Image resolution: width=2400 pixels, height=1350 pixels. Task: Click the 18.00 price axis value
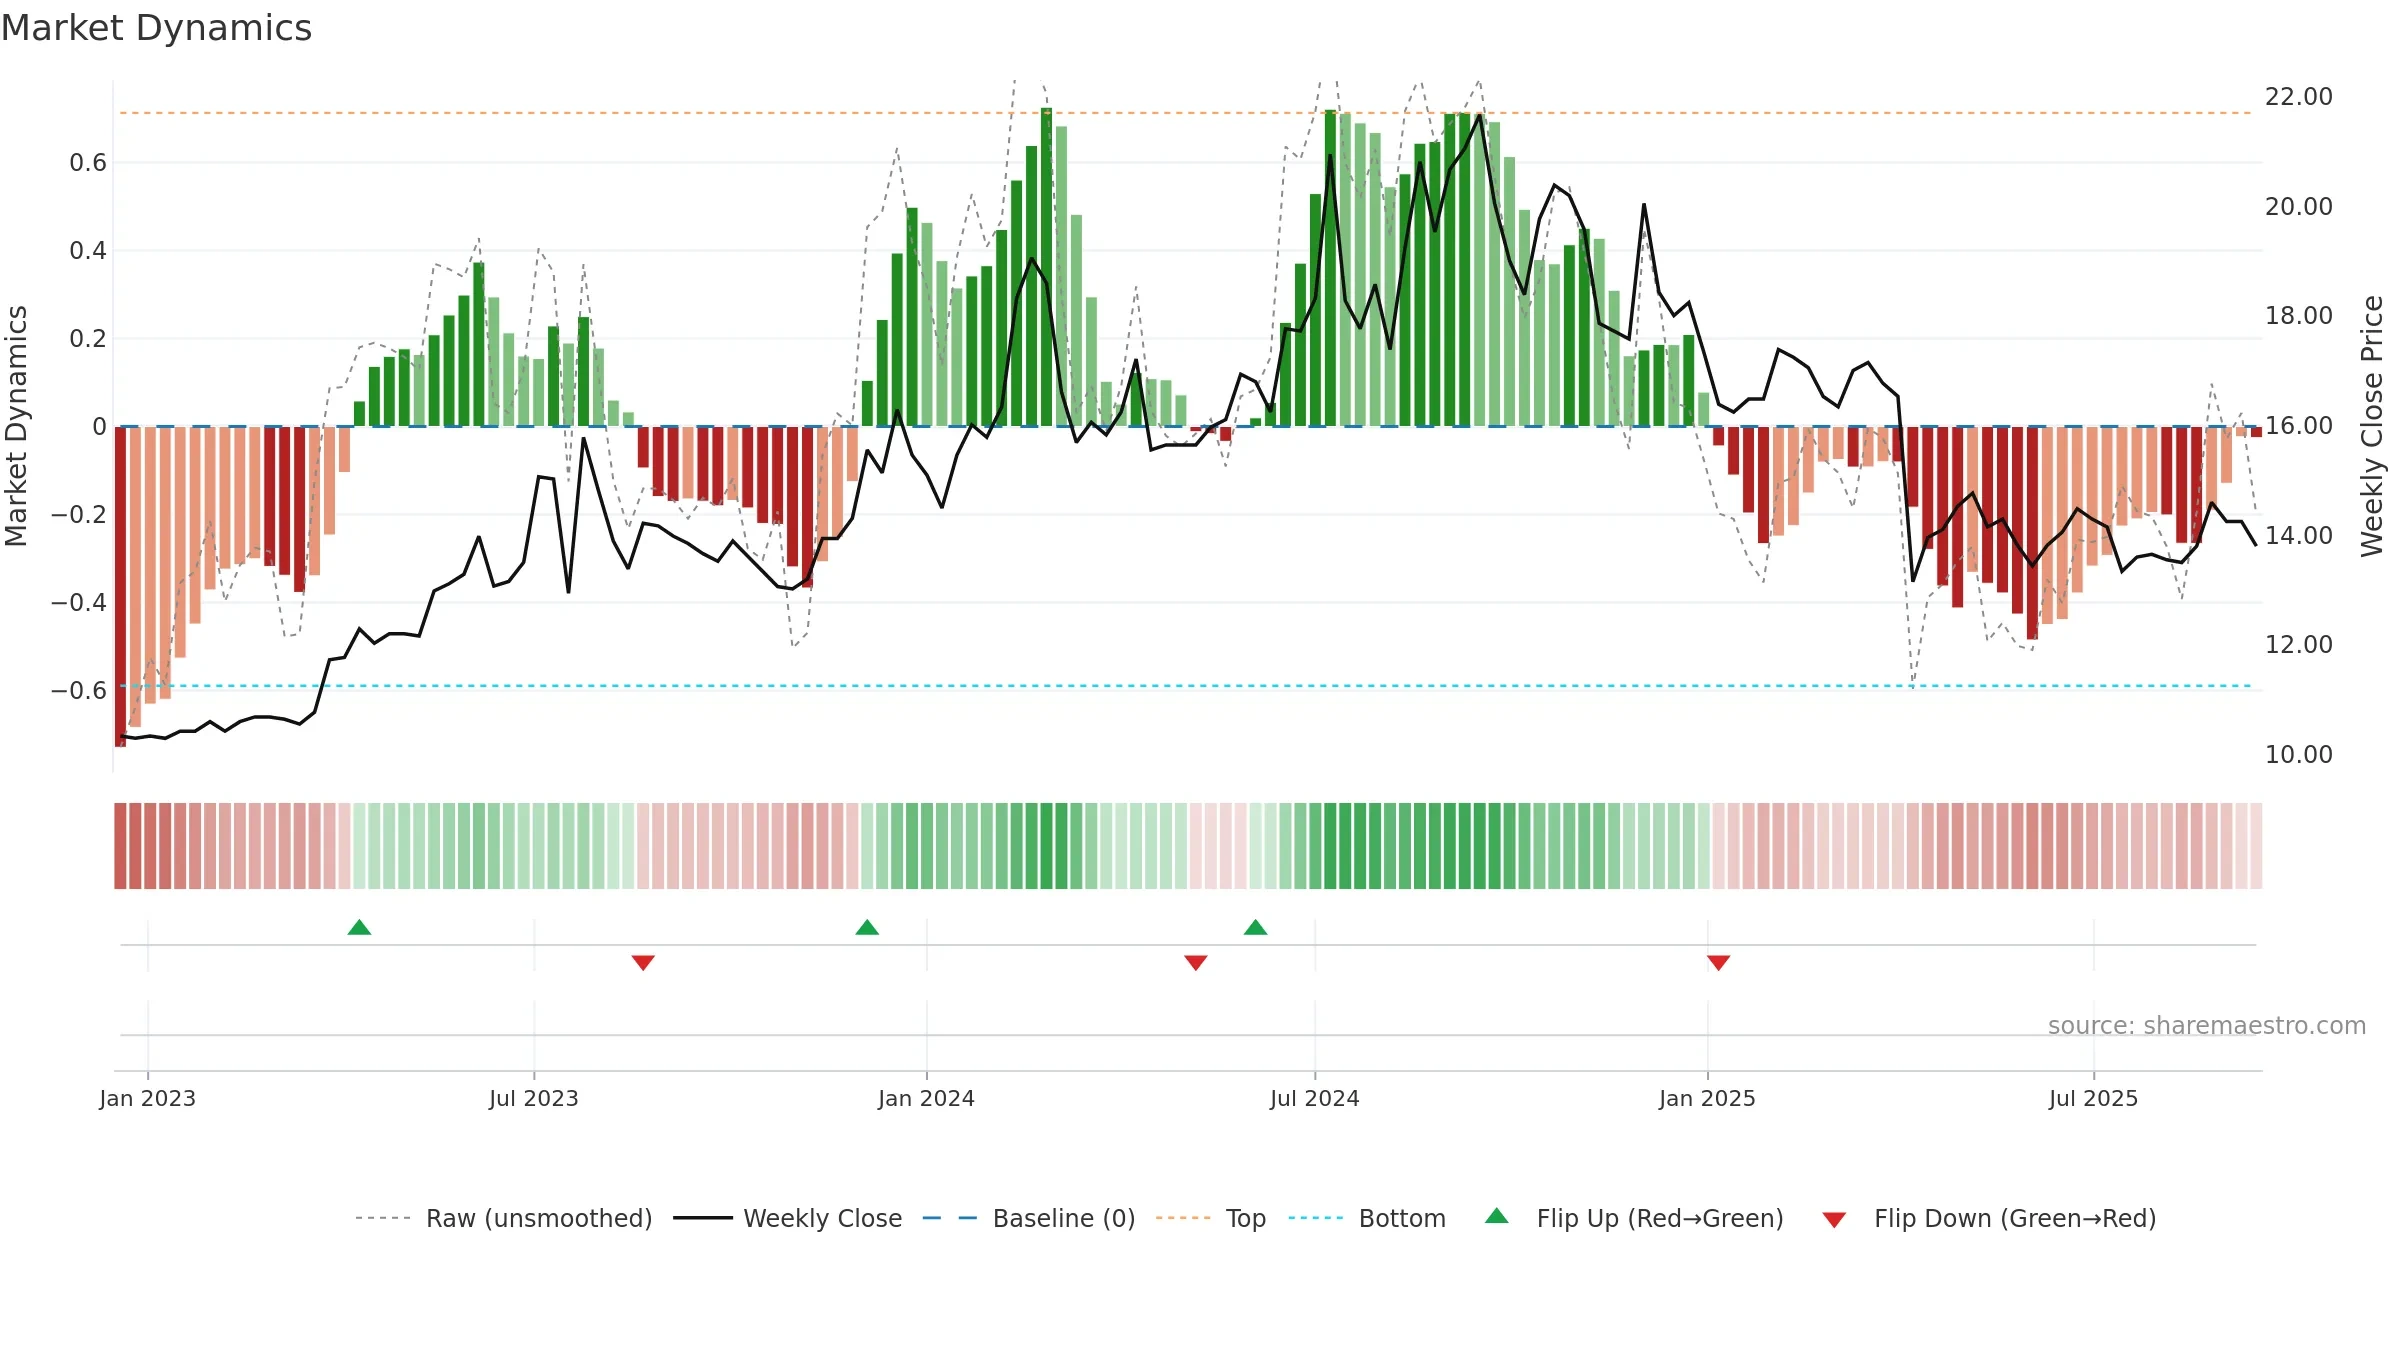(2299, 316)
